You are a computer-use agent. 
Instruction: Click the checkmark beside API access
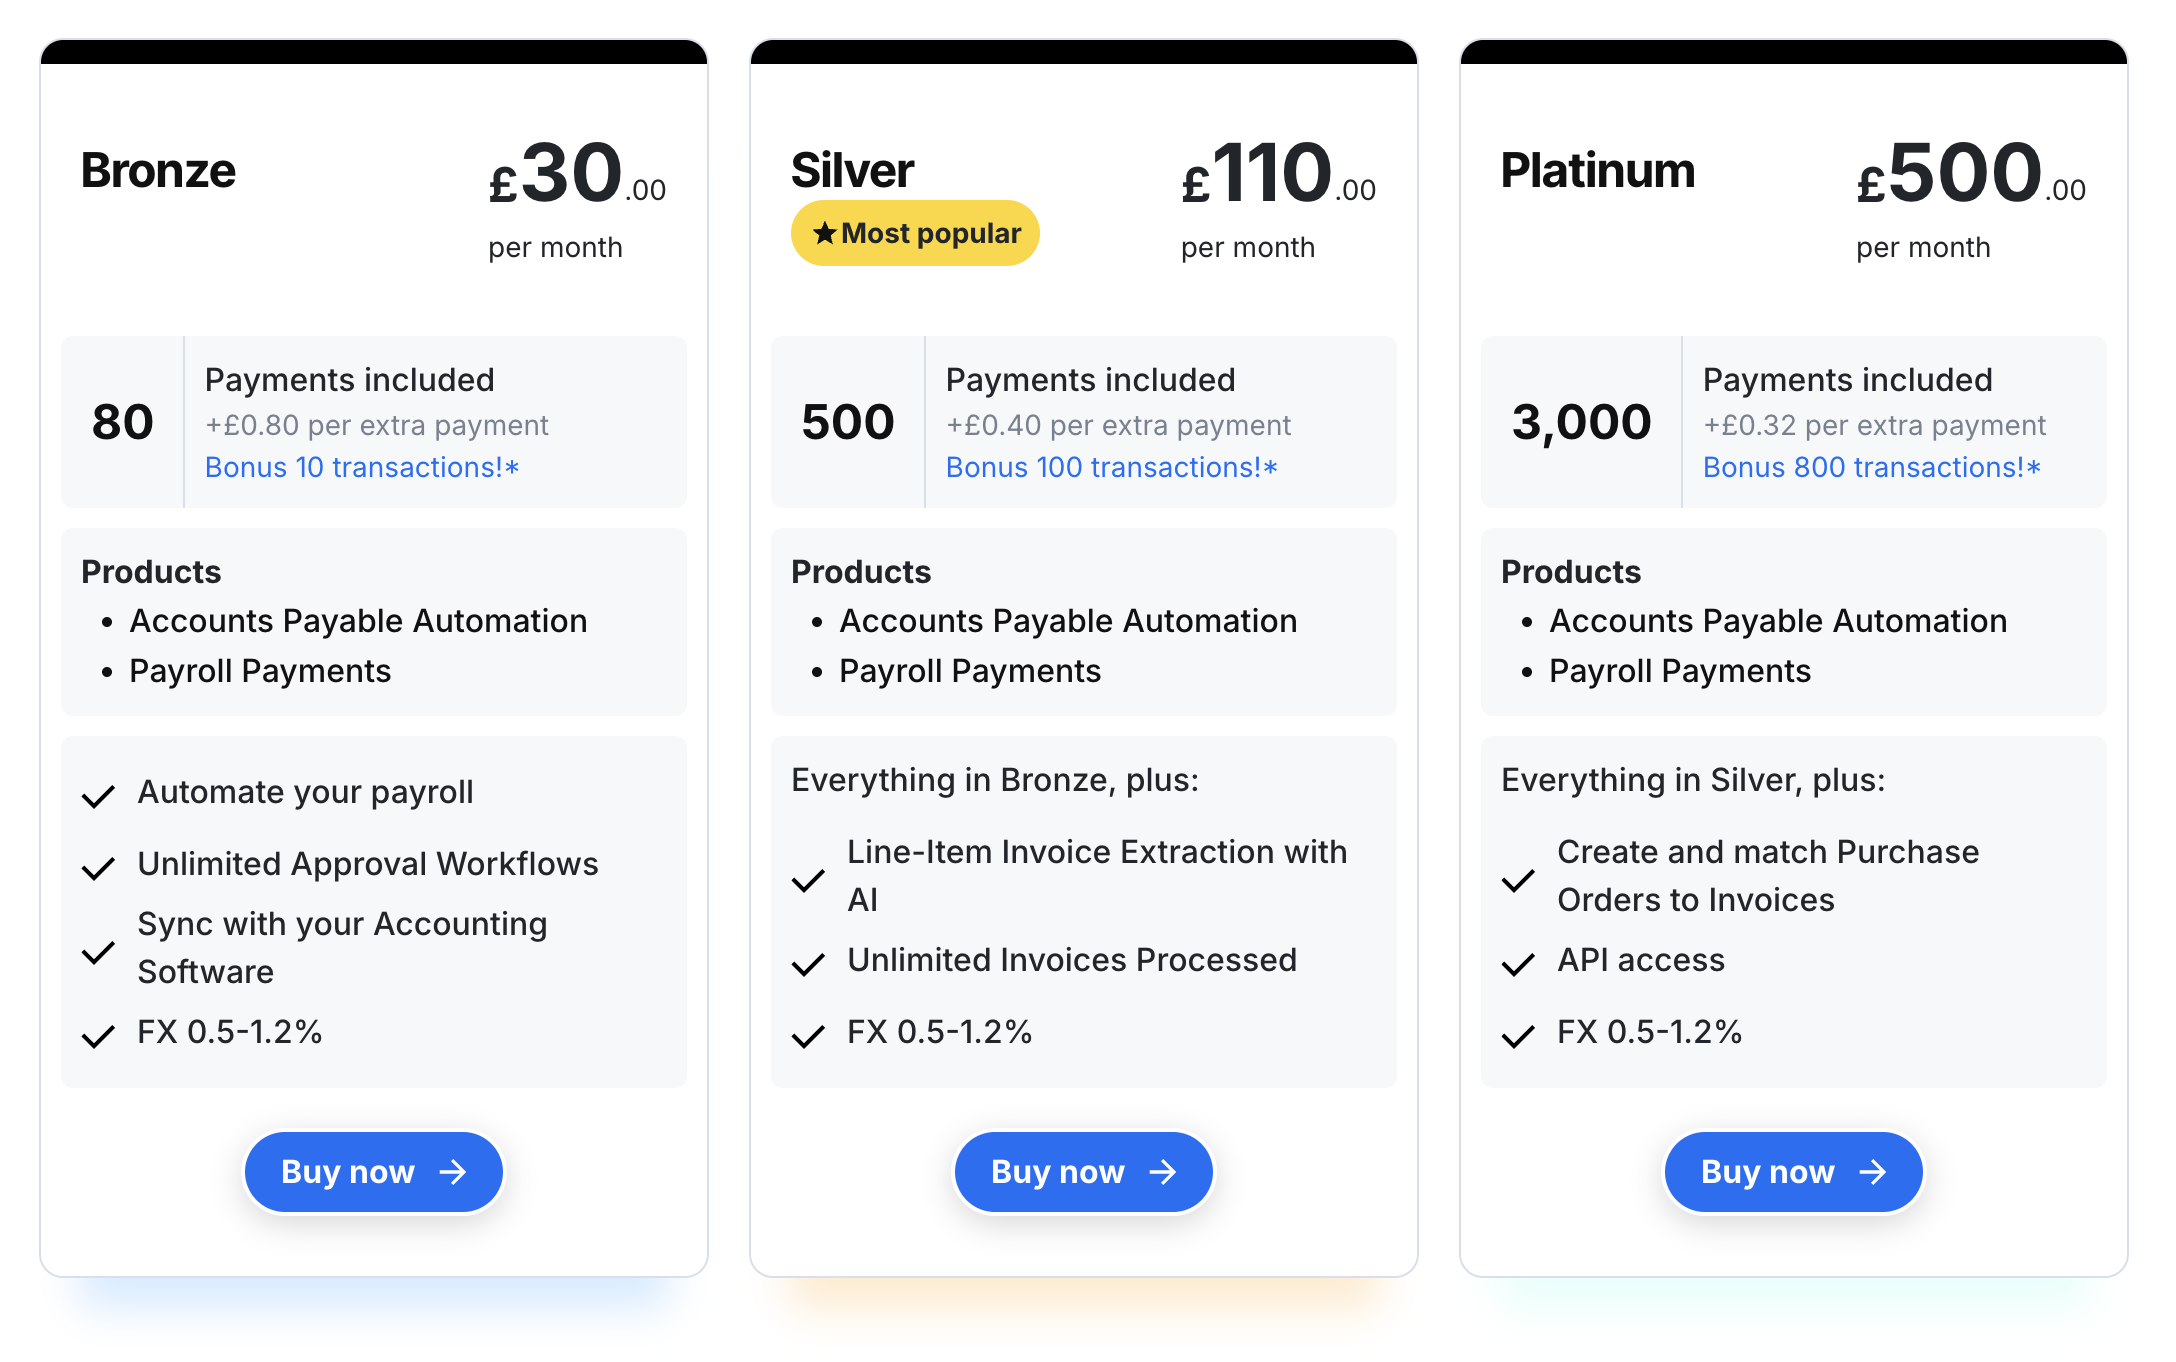1518,964
